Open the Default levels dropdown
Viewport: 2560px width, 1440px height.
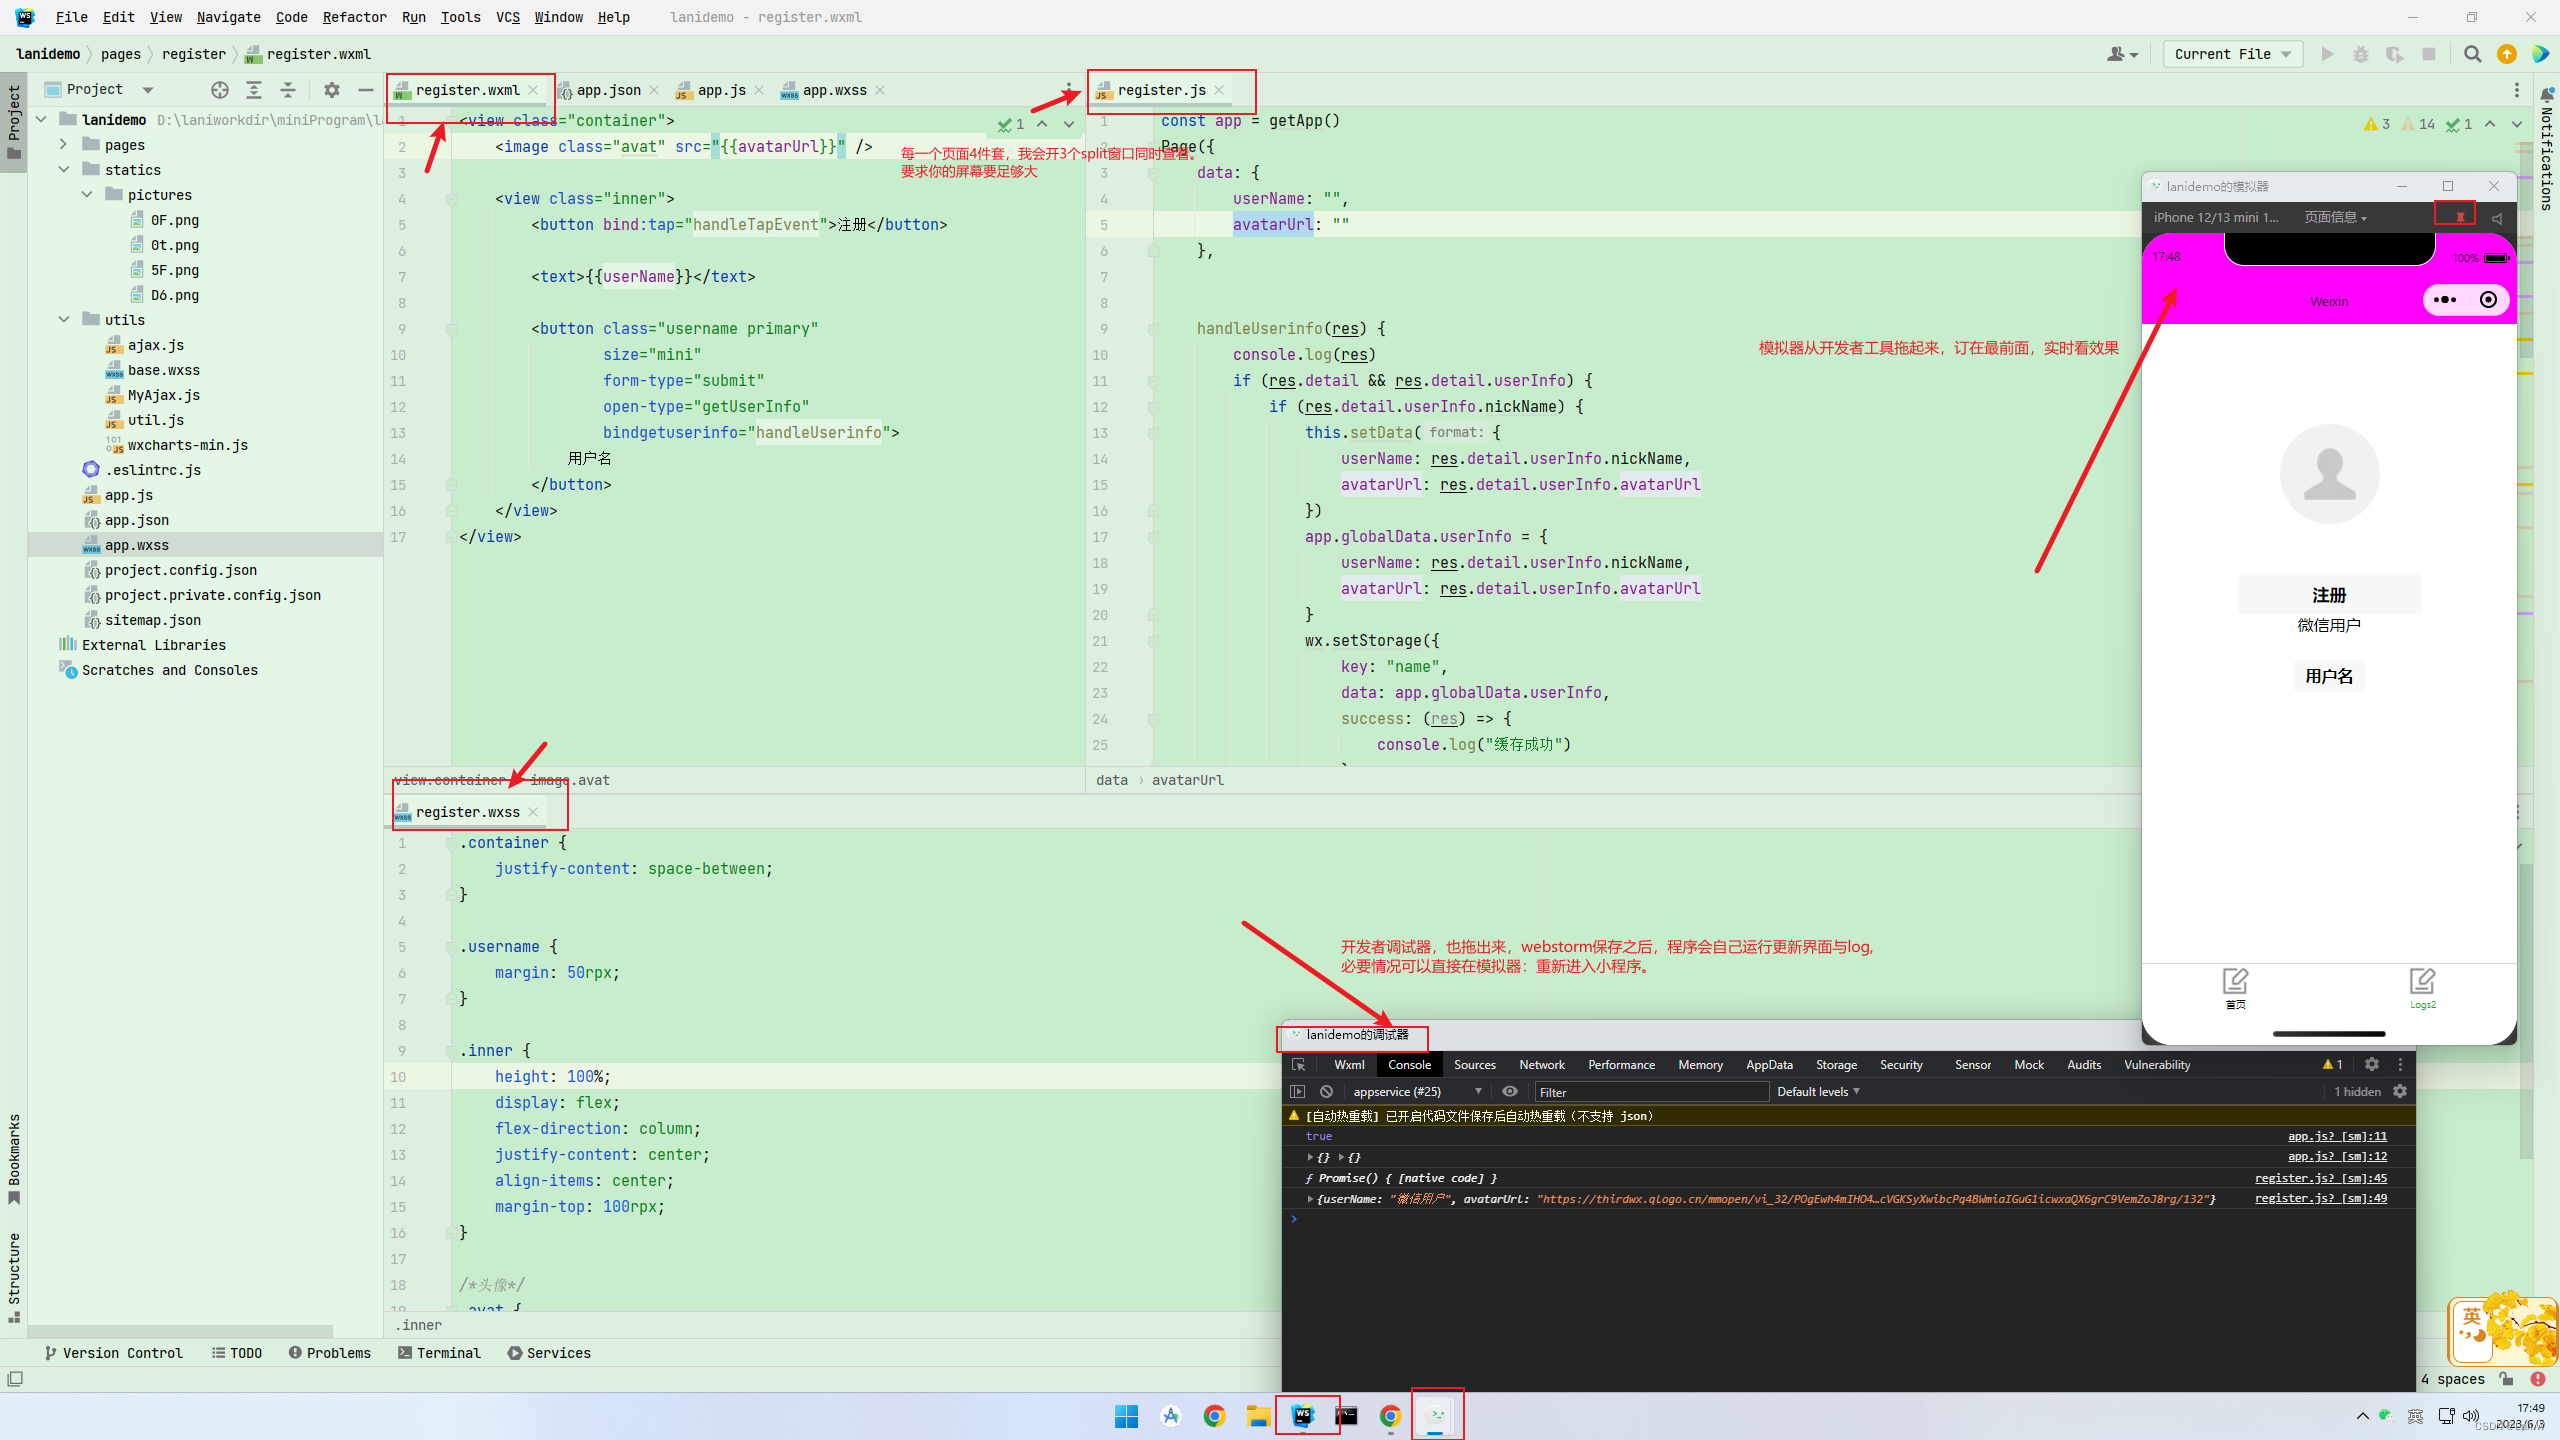[x=1818, y=1092]
